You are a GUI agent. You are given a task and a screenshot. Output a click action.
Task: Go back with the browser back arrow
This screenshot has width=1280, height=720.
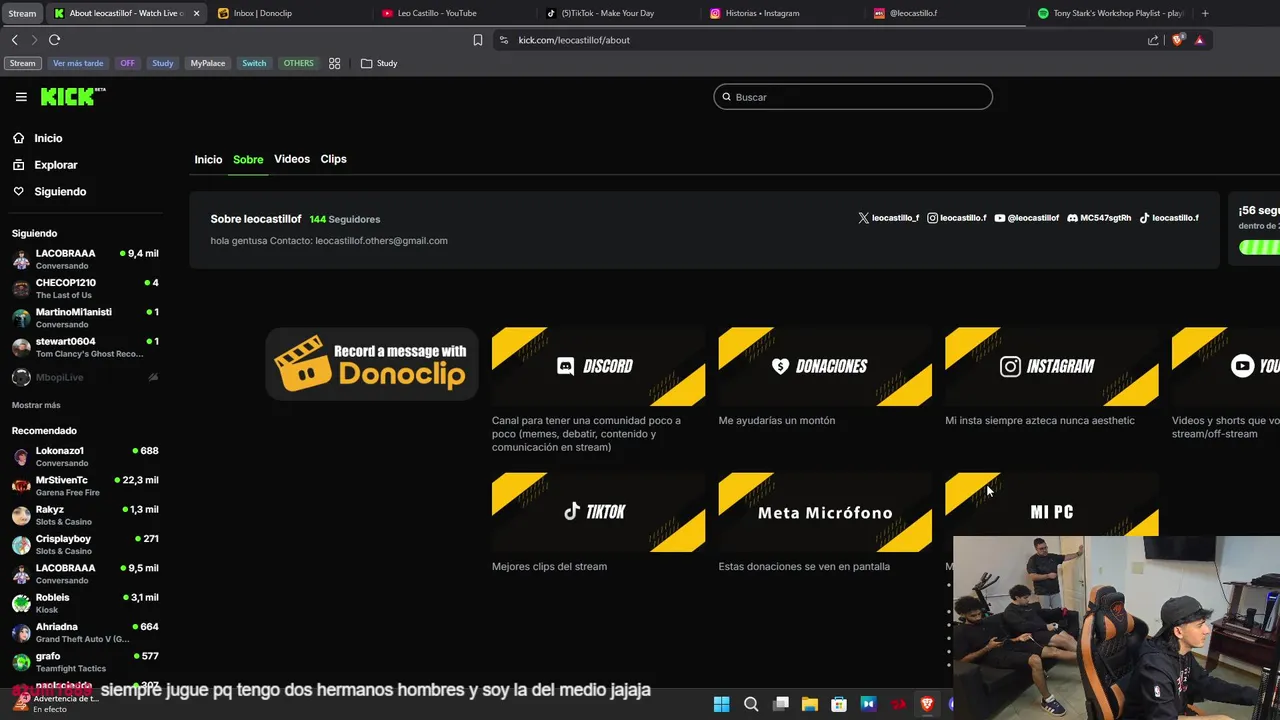click(x=14, y=40)
